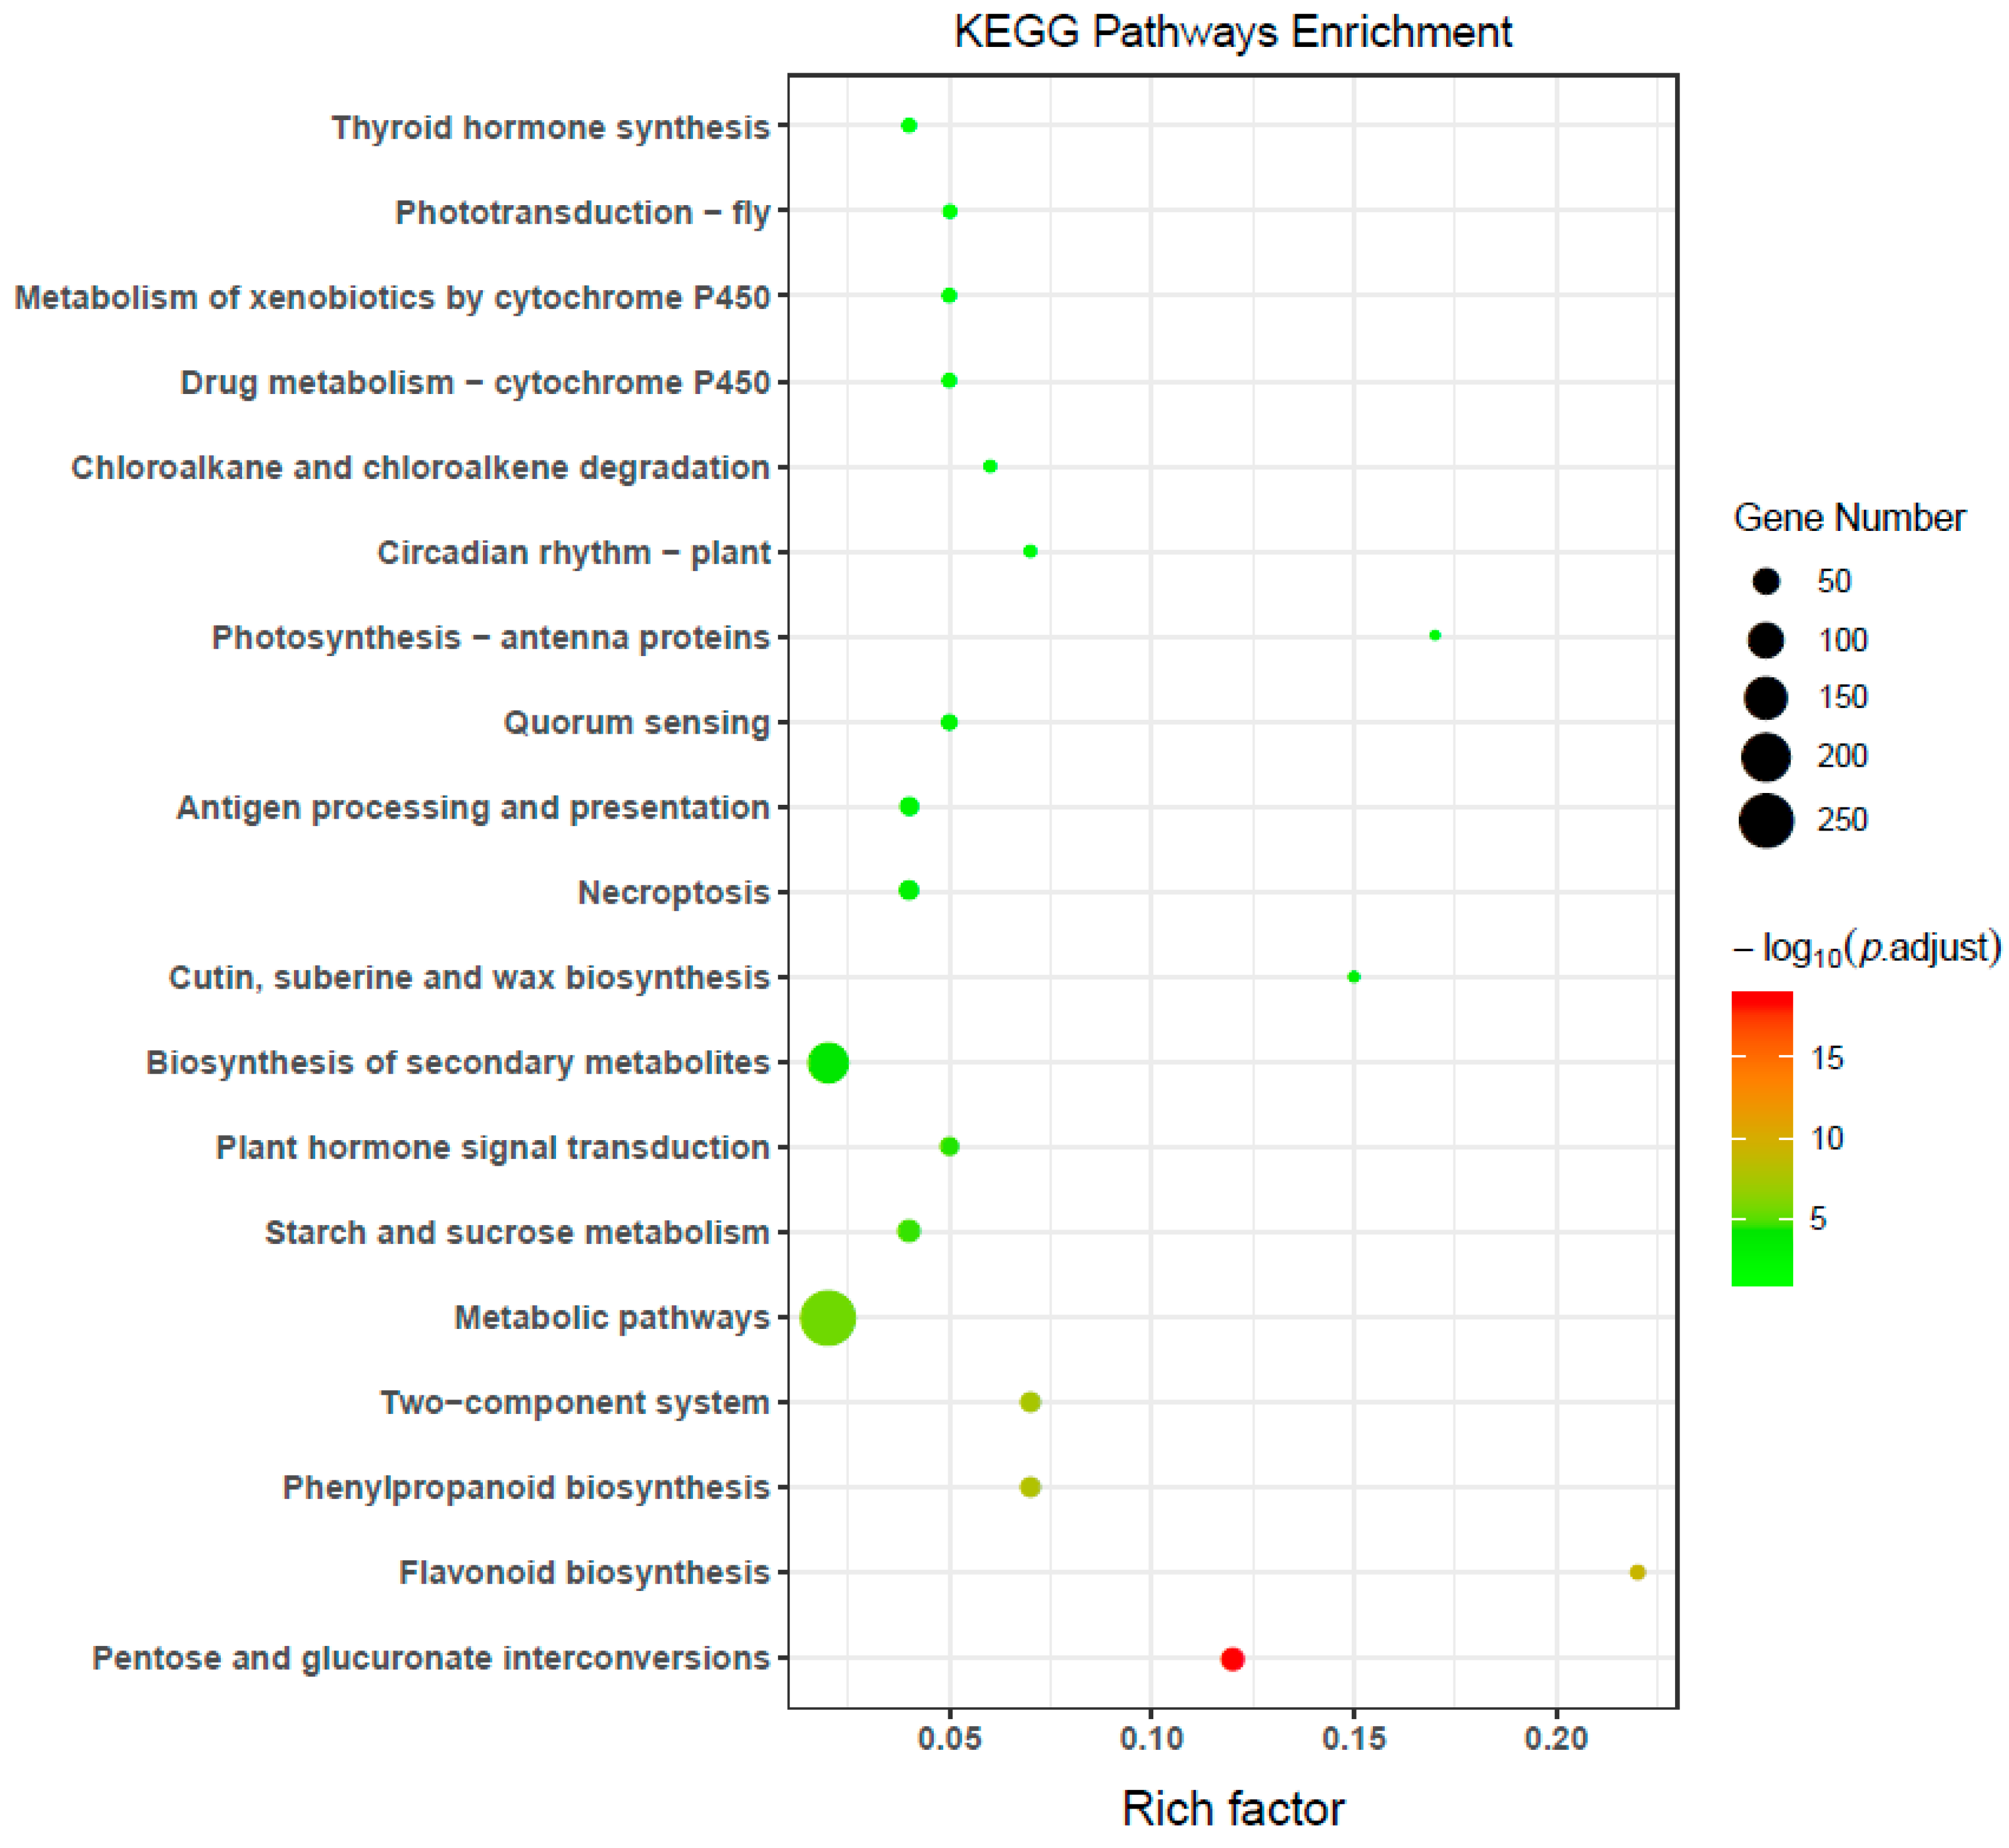Click the Cutin, suberine and wax biosynthesis dot
Viewport: 2009px width, 1848px height.
pyautogui.click(x=1353, y=977)
